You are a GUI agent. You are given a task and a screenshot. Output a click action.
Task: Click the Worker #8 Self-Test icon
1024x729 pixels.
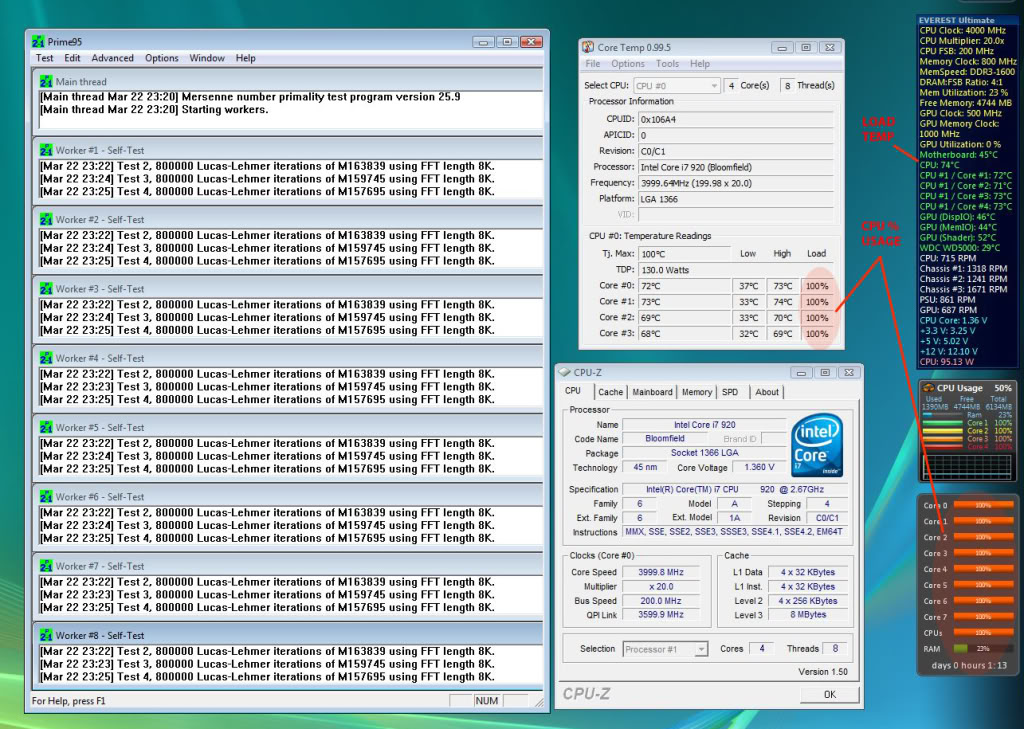tap(46, 636)
